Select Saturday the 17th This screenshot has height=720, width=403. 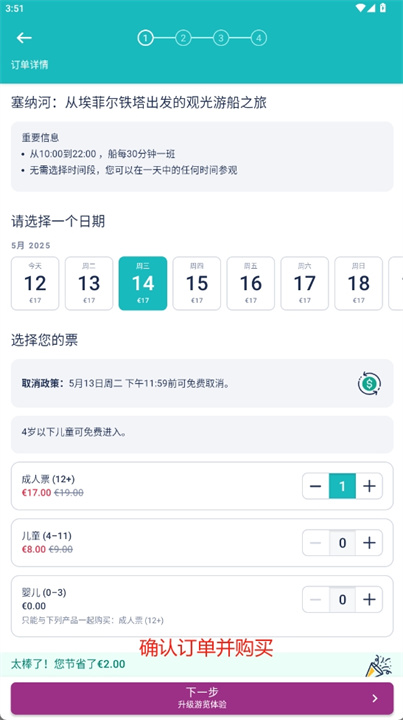point(305,283)
